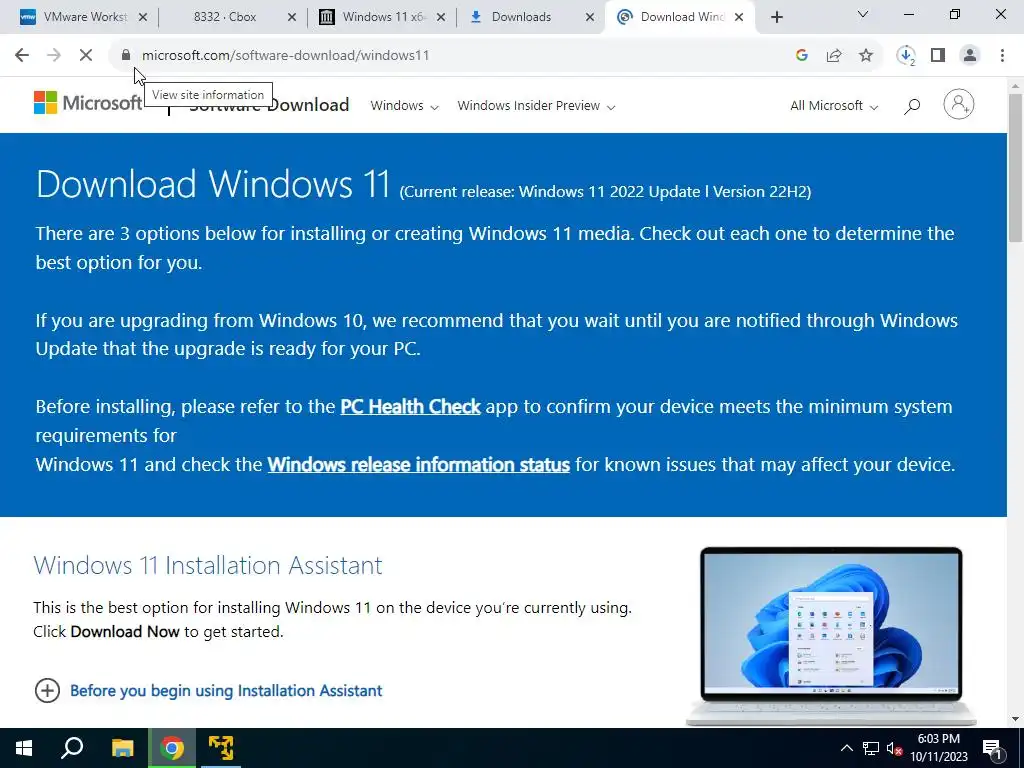
Task: Close the Downloads tab
Action: (x=590, y=17)
